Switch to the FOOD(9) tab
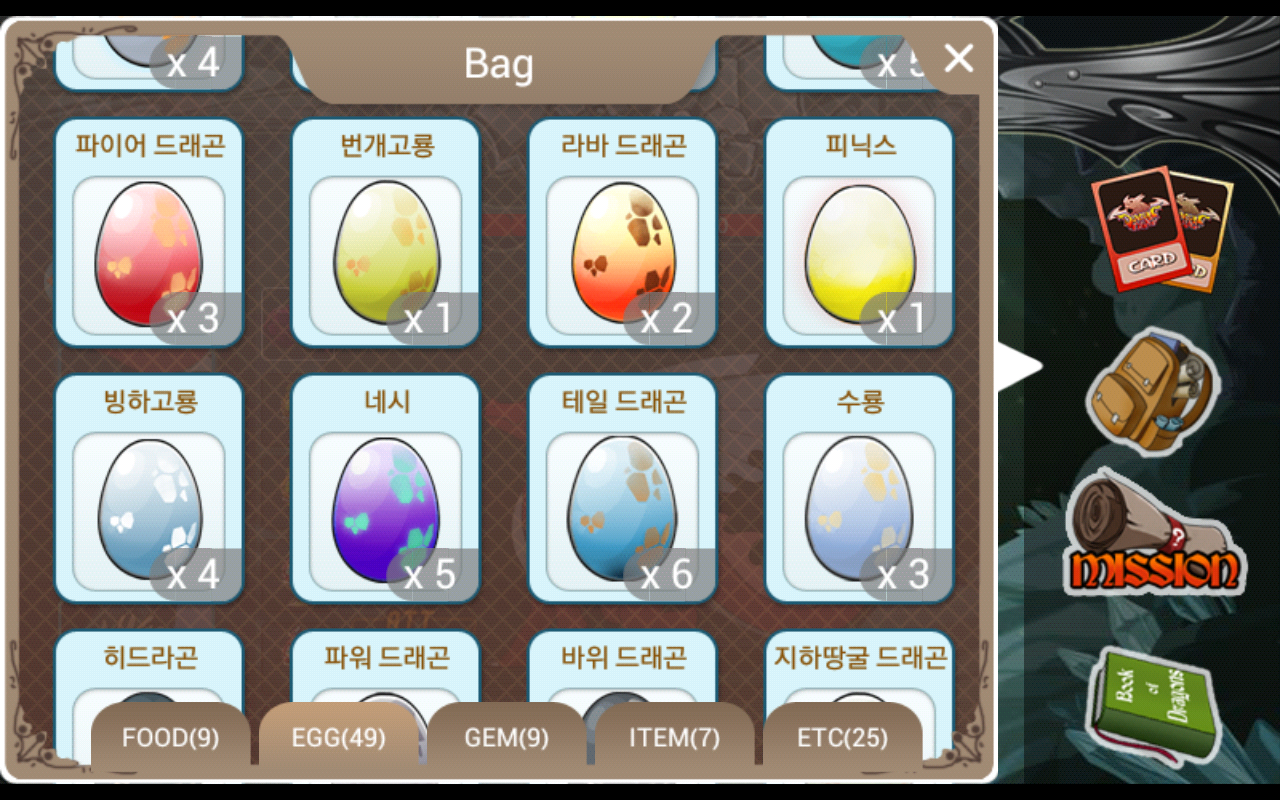 click(171, 738)
